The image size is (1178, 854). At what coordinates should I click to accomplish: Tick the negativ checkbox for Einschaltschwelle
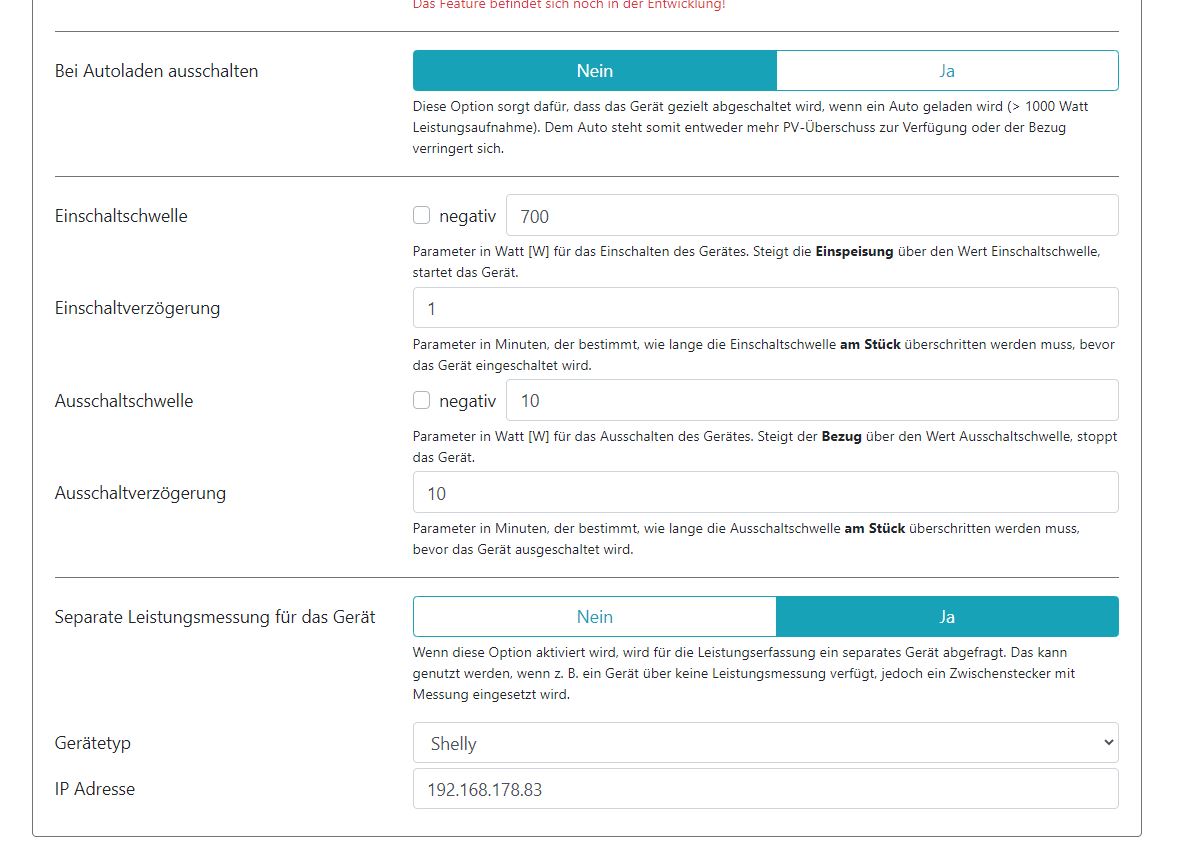(x=422, y=215)
